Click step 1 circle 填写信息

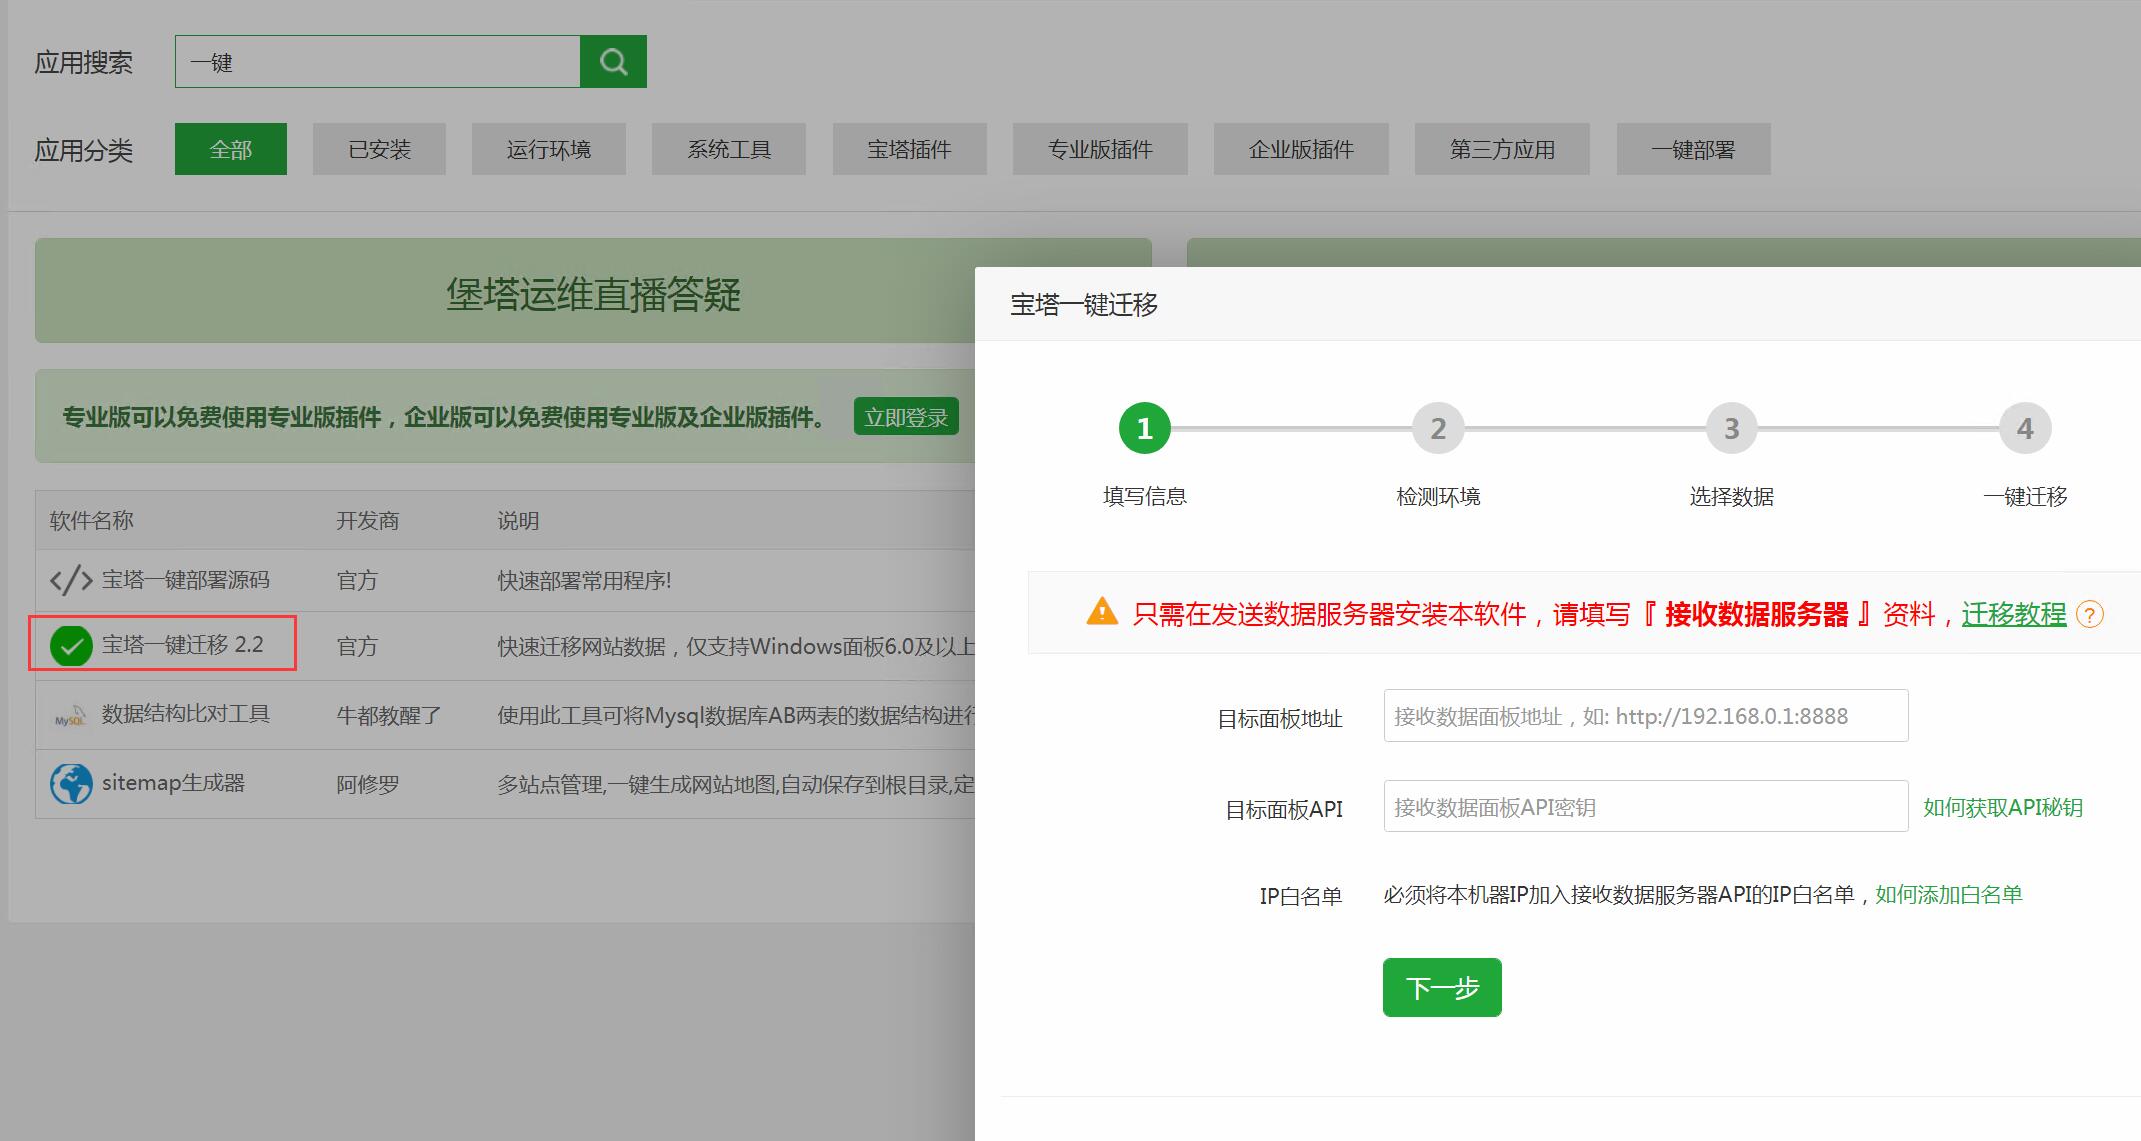pyautogui.click(x=1145, y=428)
